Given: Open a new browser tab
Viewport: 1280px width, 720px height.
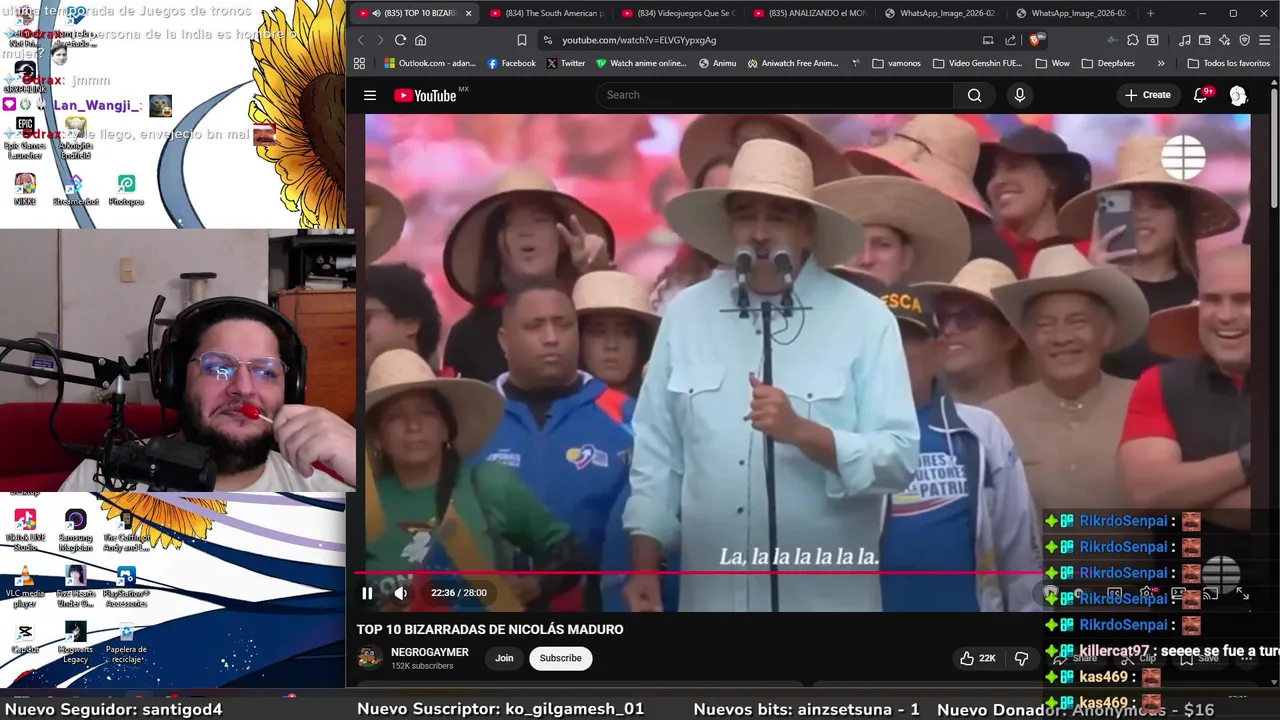Looking at the screenshot, I should coord(1150,13).
